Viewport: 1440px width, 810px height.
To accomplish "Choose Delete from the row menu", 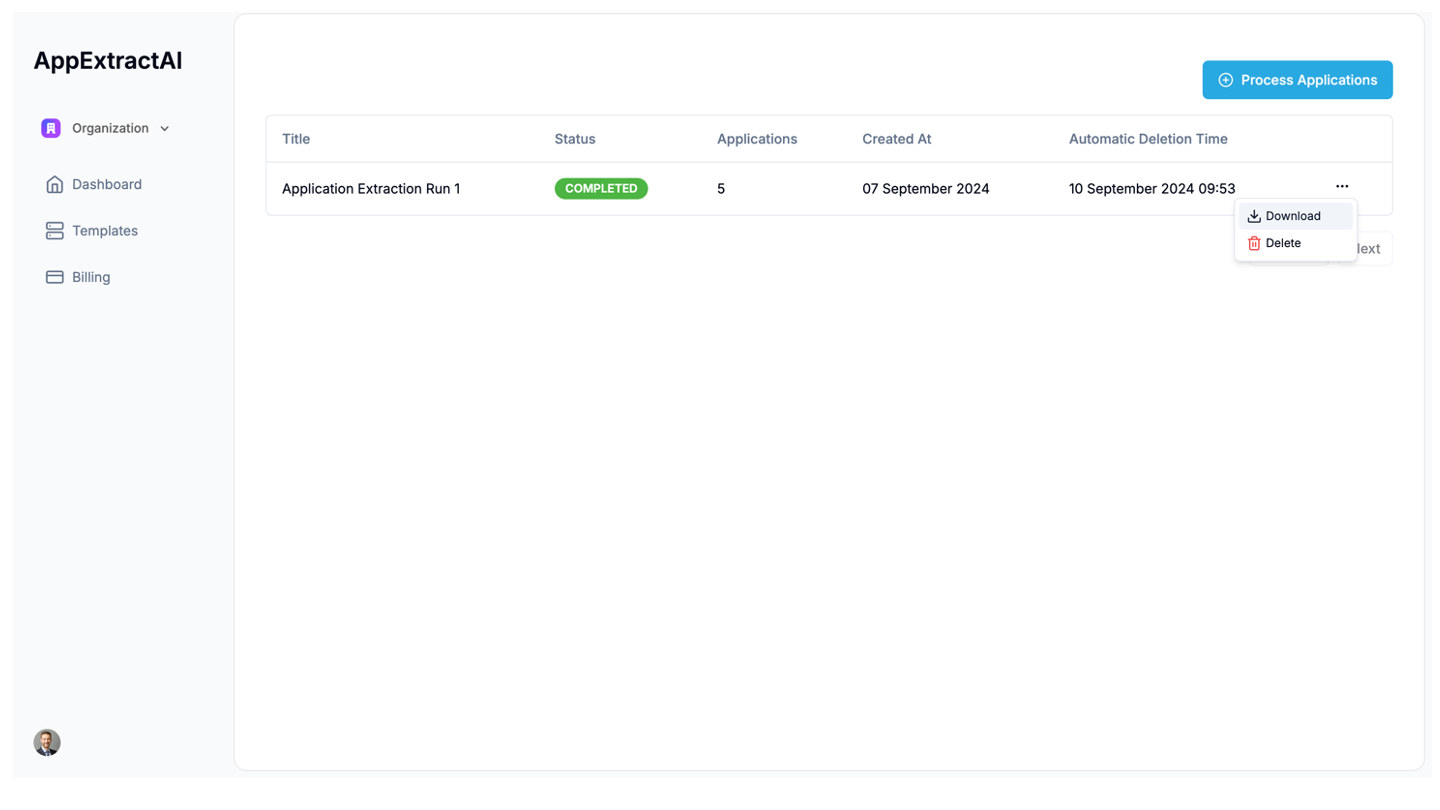I will [x=1296, y=243].
